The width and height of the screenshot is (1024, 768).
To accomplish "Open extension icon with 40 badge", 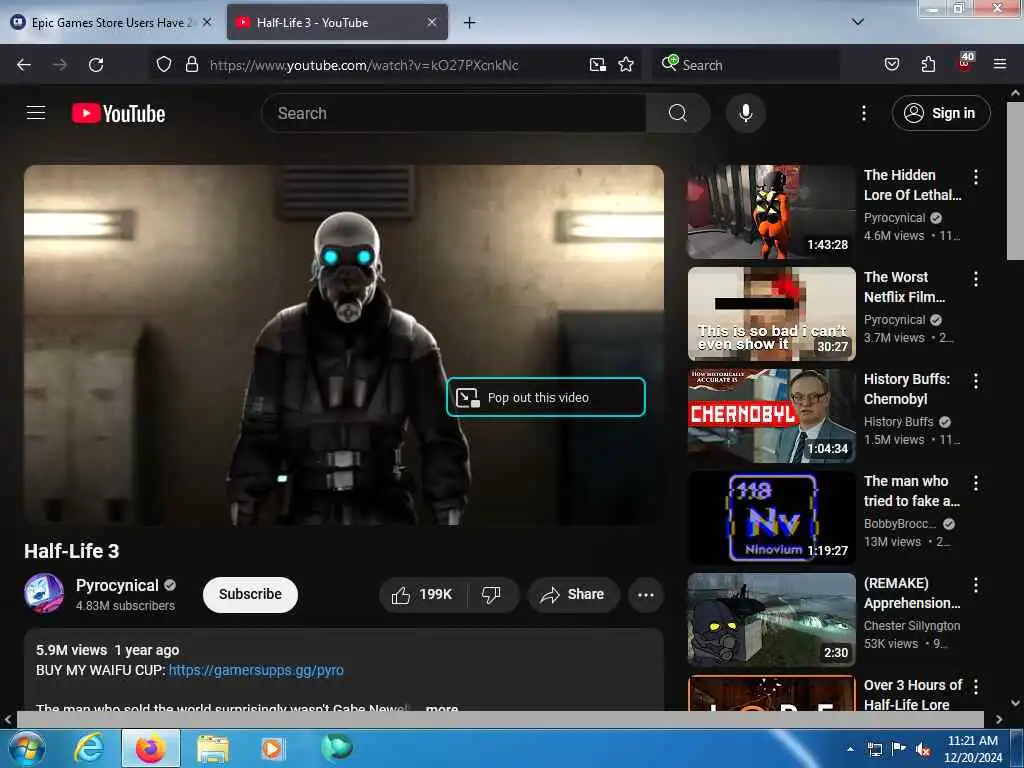I will pos(965,62).
